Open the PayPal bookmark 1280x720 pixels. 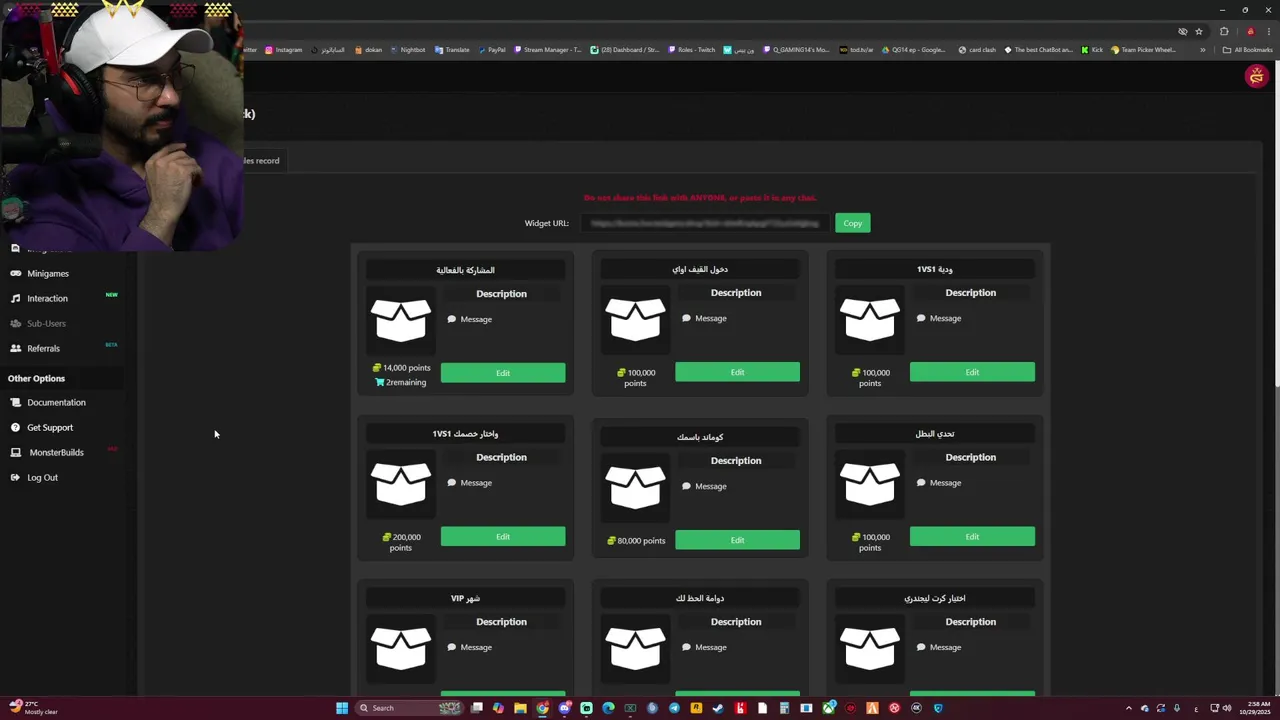tap(492, 50)
